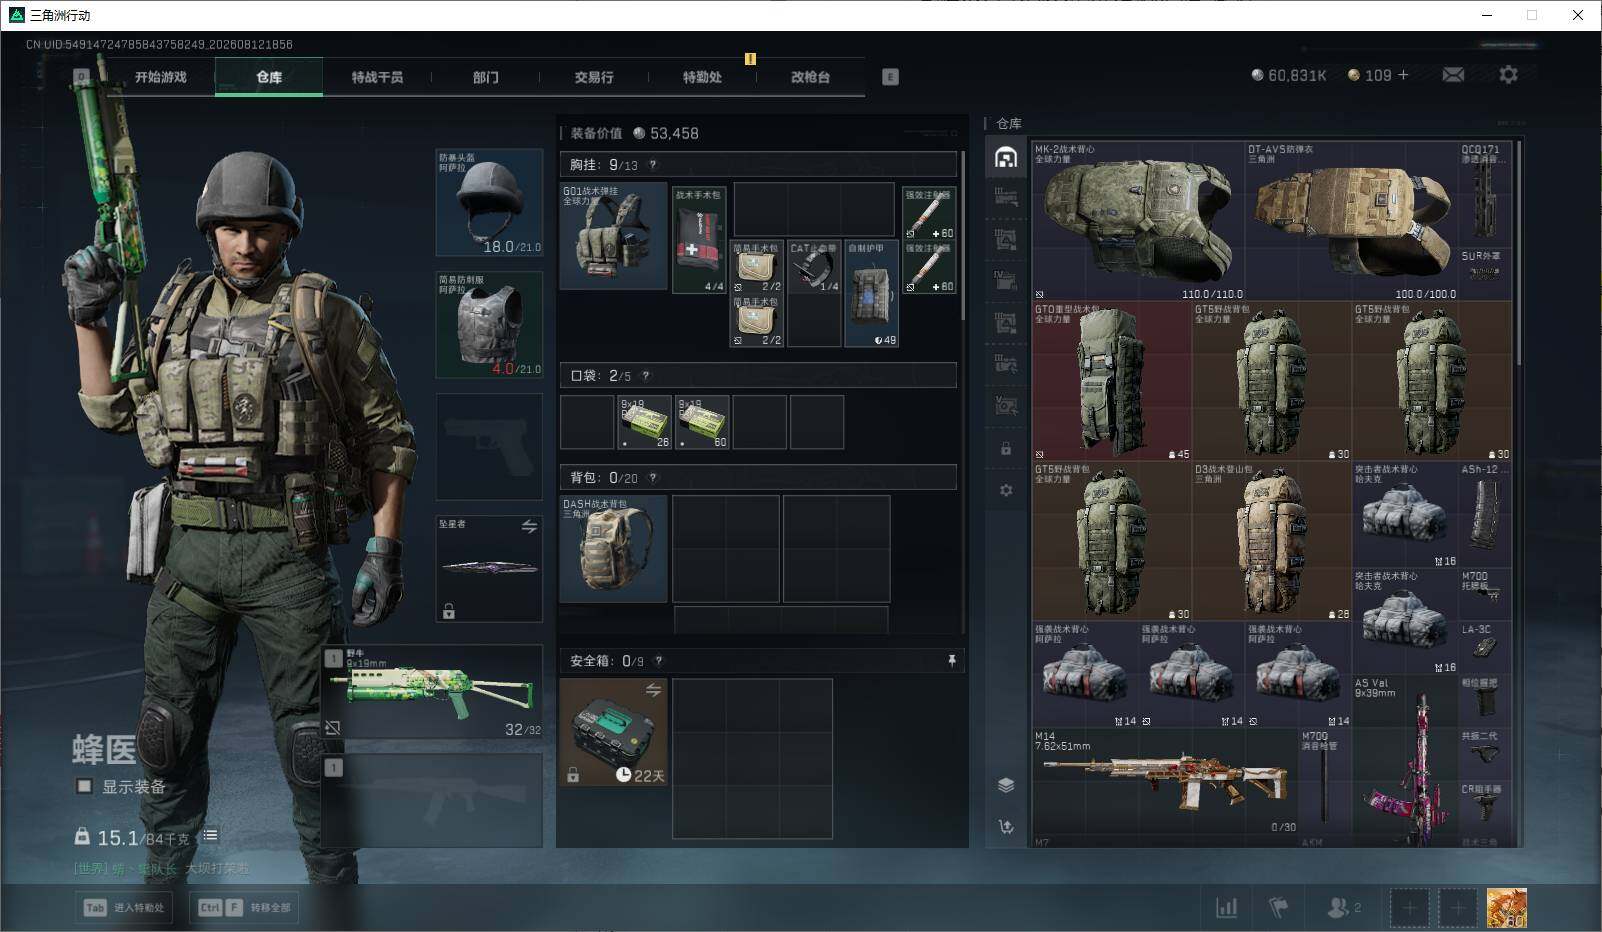
Task: Select the equipped 简易防刺服 armor
Action: [x=489, y=325]
